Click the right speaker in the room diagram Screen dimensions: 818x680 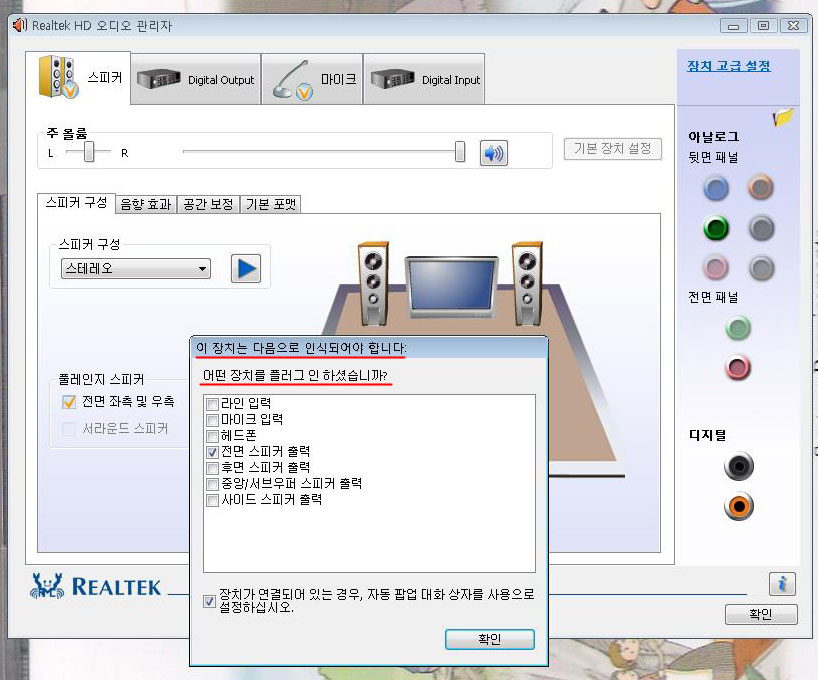(x=527, y=283)
